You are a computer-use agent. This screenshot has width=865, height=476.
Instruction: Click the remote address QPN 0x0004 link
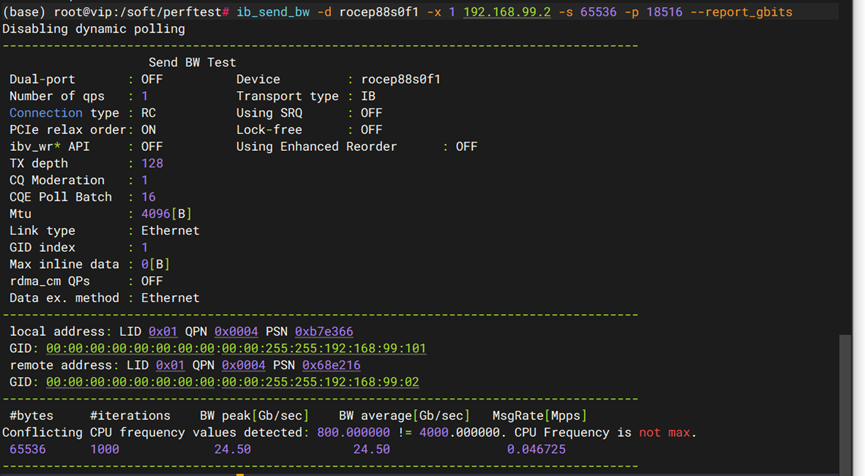[x=244, y=365]
